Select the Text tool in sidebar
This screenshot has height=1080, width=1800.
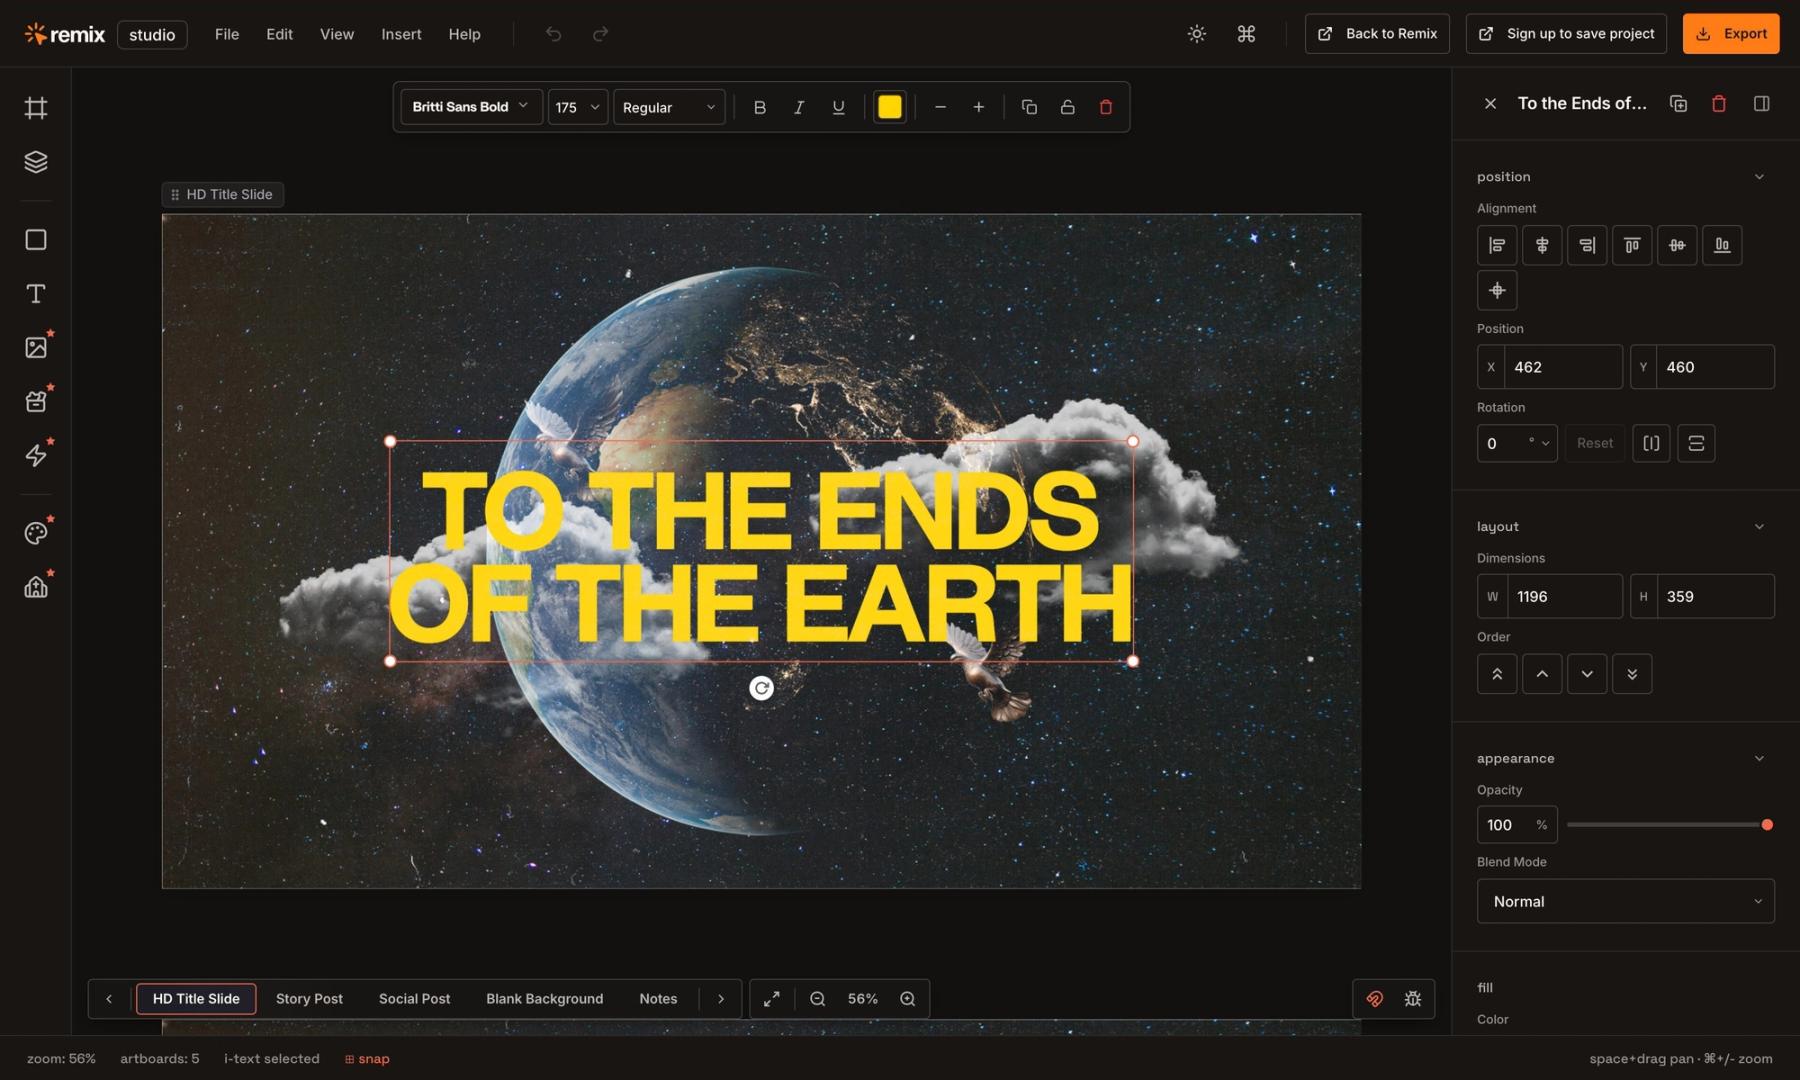[x=36, y=294]
